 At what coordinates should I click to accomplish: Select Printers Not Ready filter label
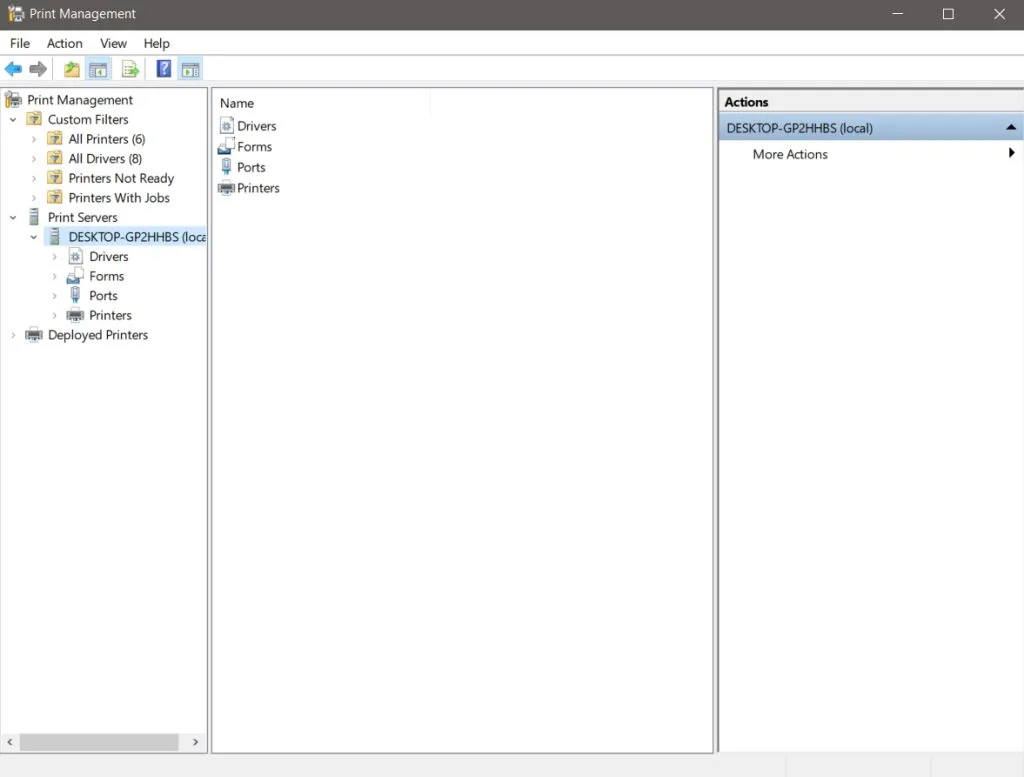[121, 178]
